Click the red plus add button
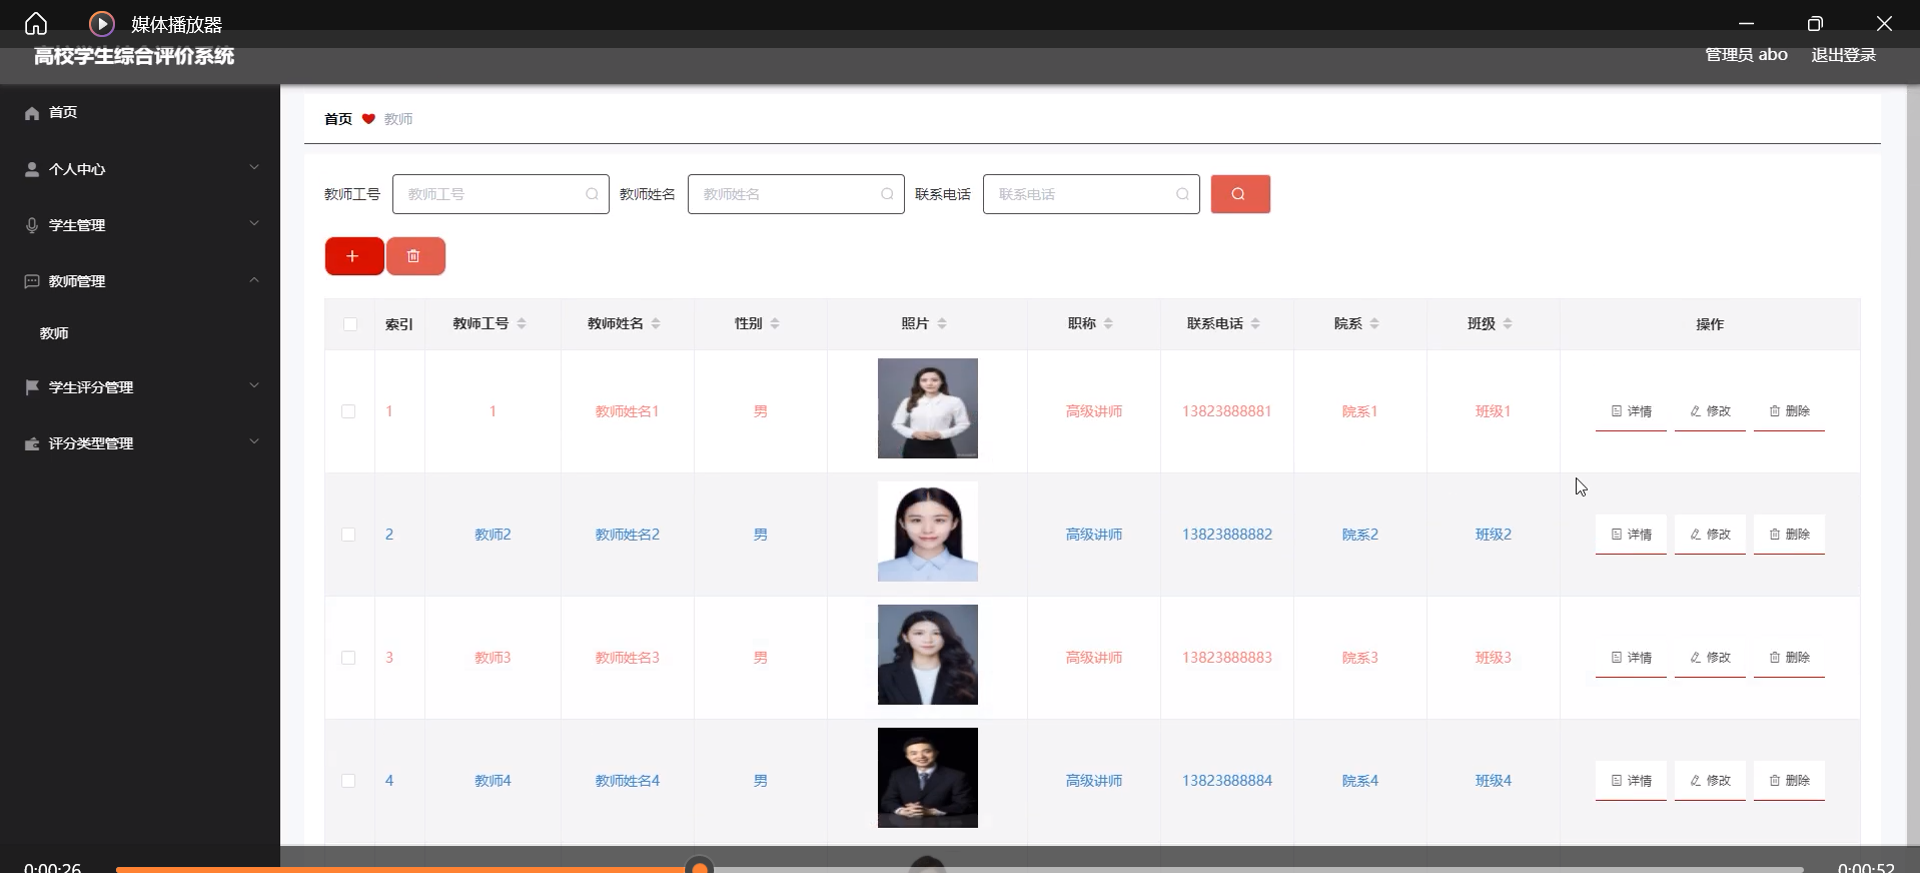Viewport: 1920px width, 873px height. point(353,256)
